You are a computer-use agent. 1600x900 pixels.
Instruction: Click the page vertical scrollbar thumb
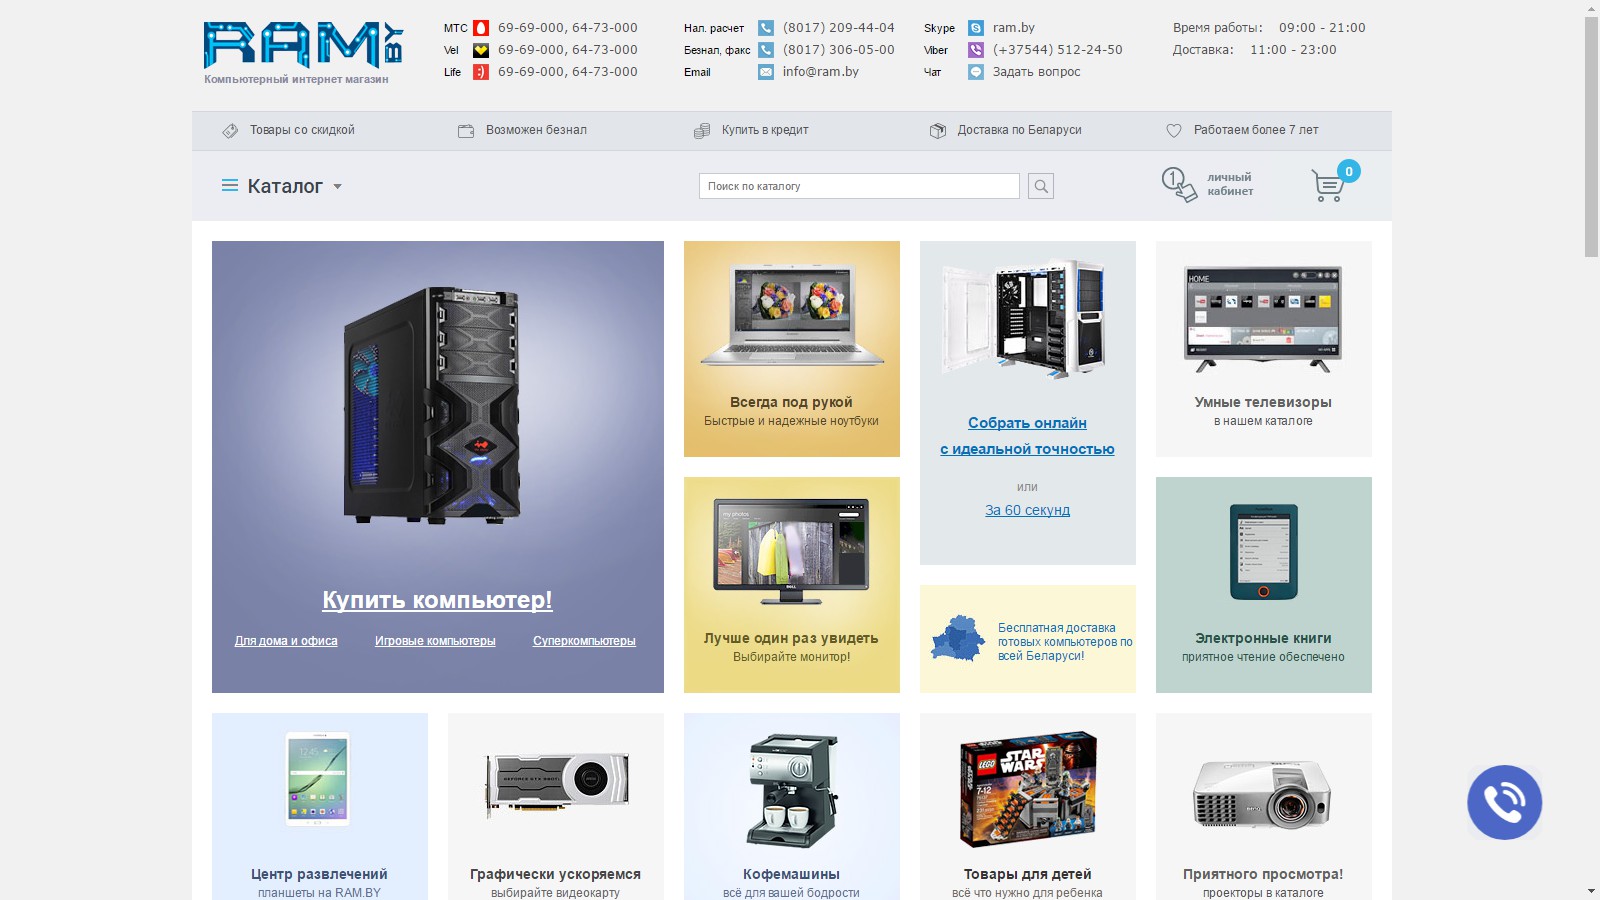coord(1592,137)
